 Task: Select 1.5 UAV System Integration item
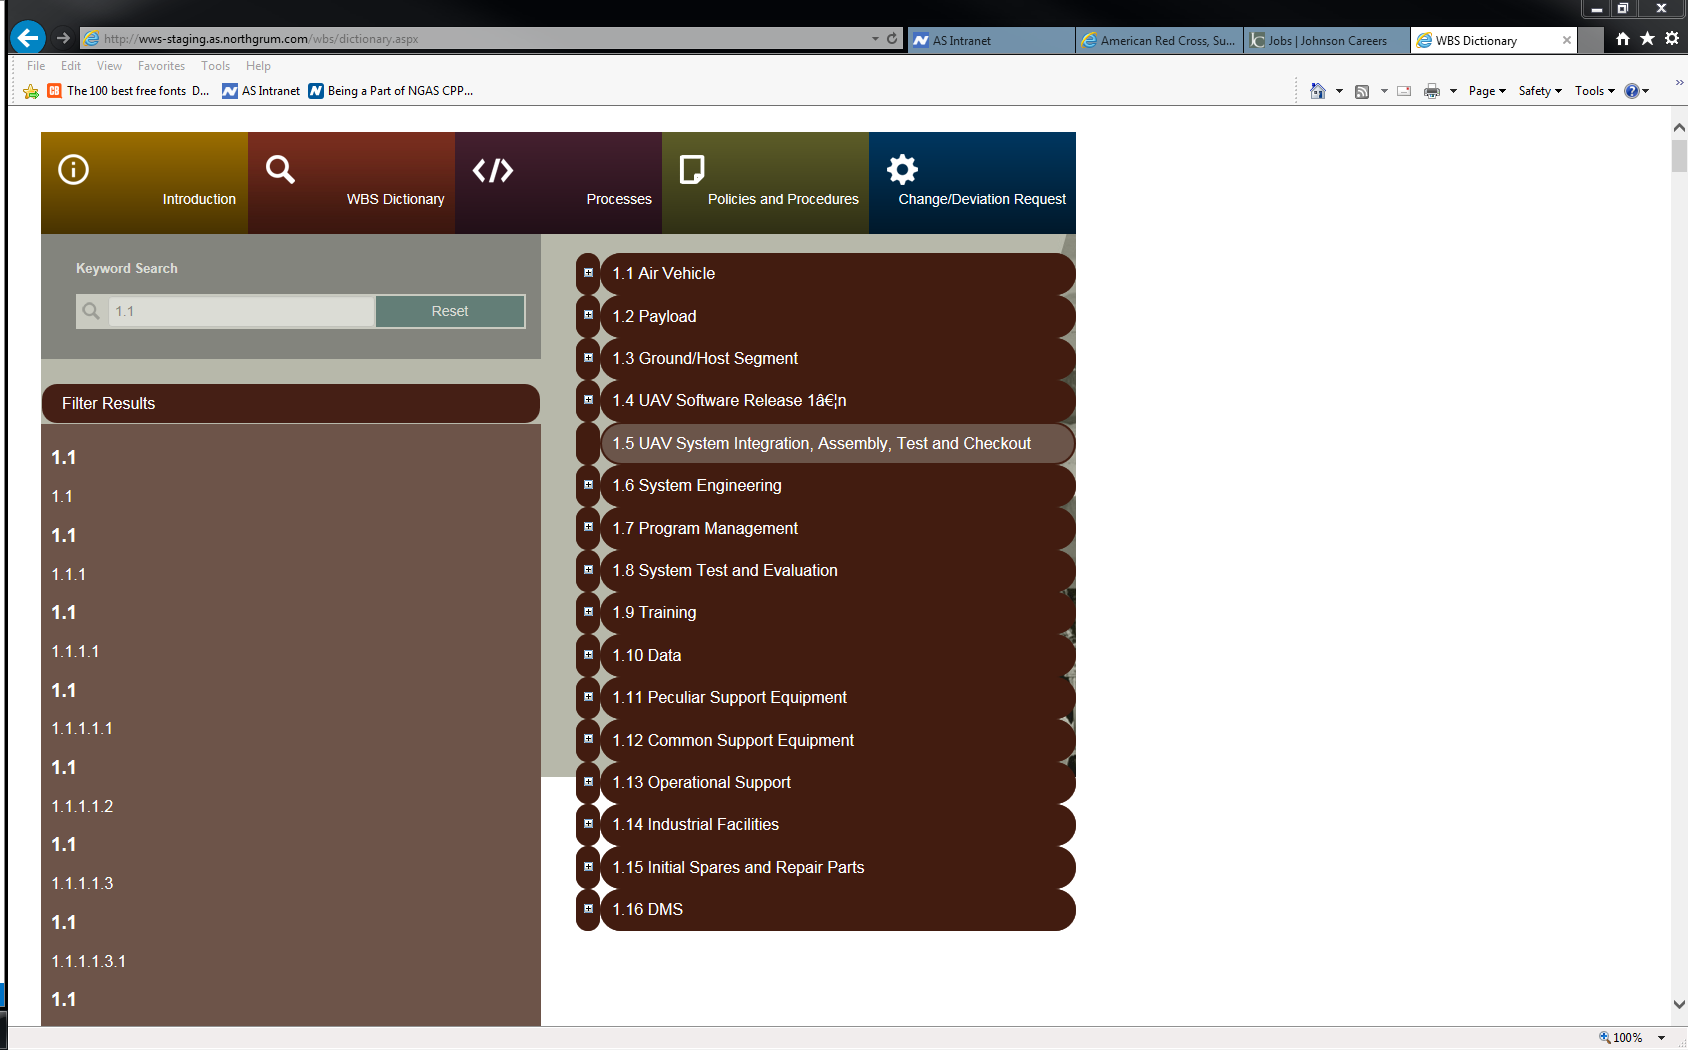pos(821,443)
